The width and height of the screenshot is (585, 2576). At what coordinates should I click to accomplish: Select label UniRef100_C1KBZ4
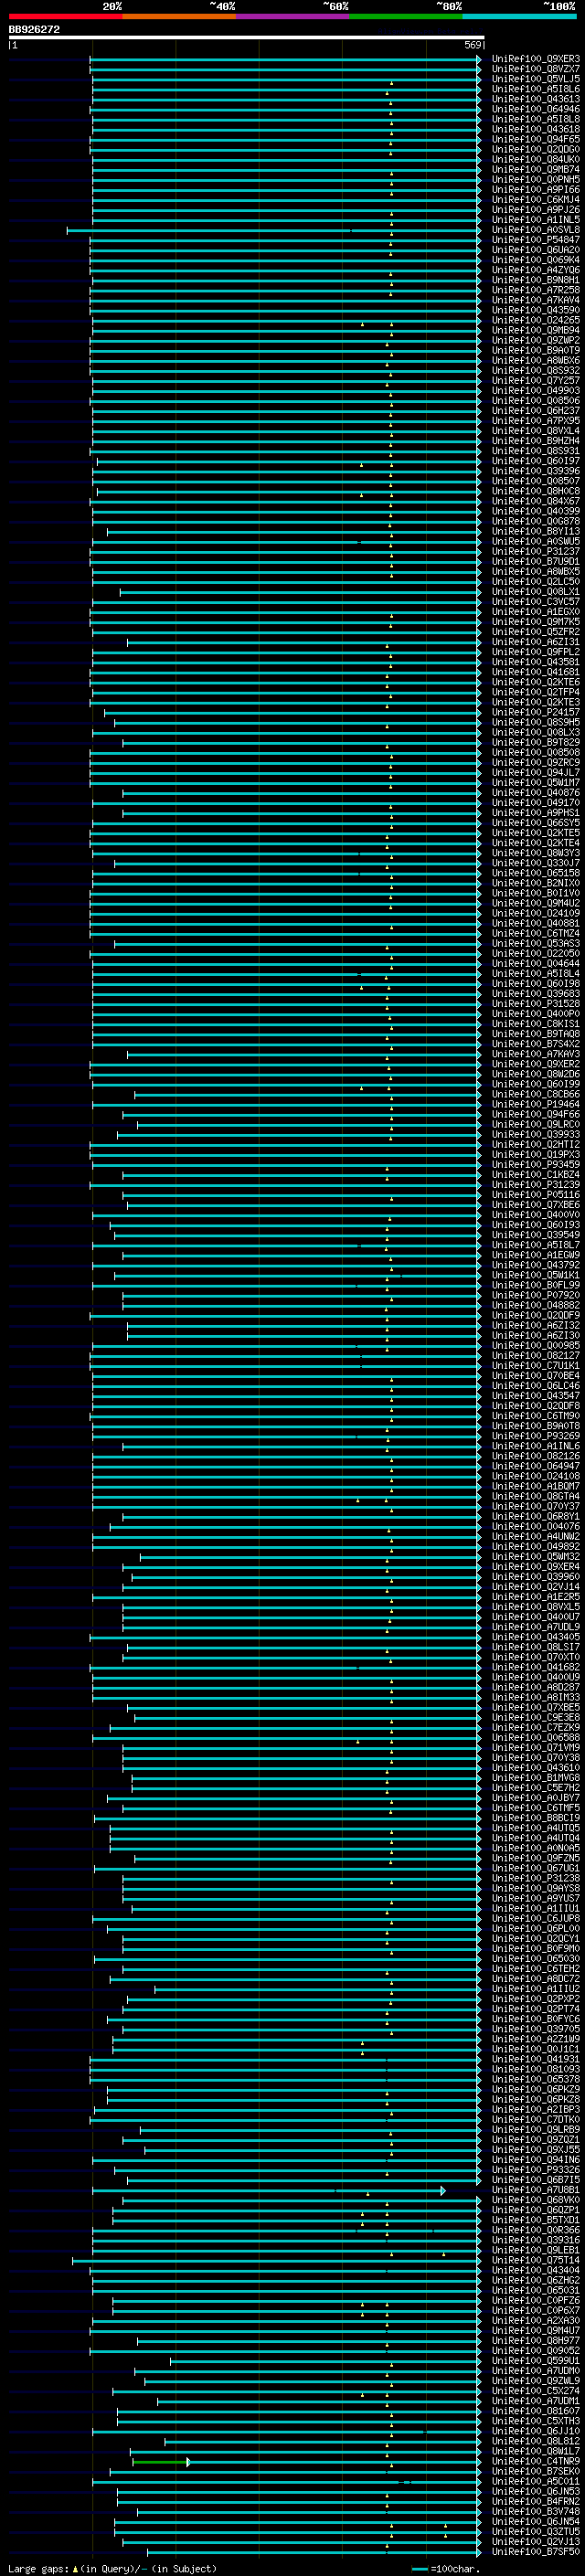coord(535,1175)
